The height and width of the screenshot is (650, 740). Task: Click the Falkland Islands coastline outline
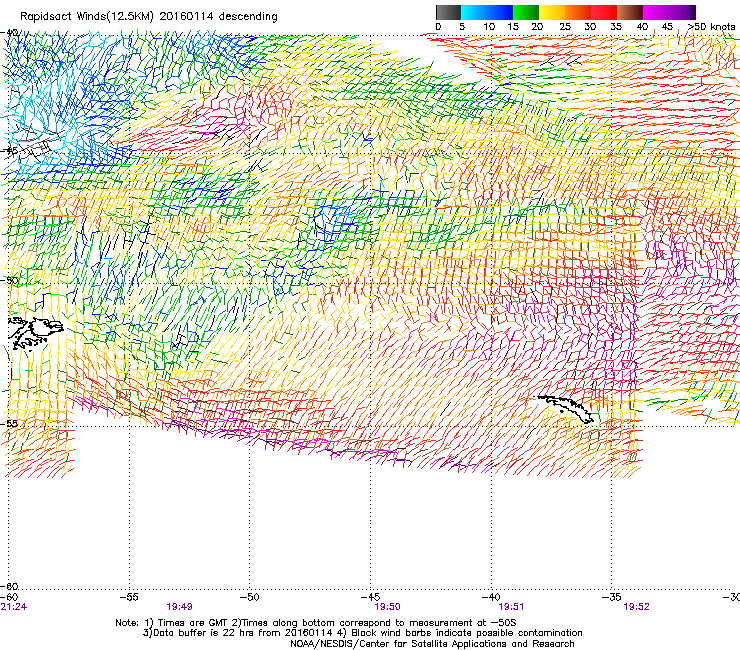point(35,333)
